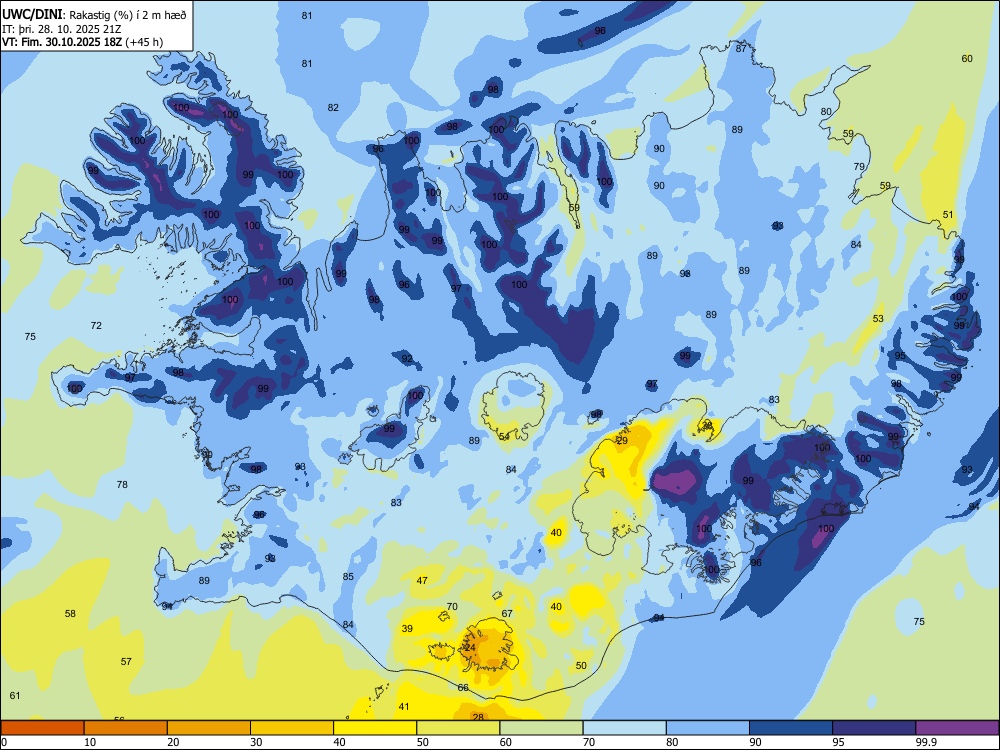Viewport: 1000px width, 750px height.
Task: Click the map value '58'
Action: coord(70,614)
